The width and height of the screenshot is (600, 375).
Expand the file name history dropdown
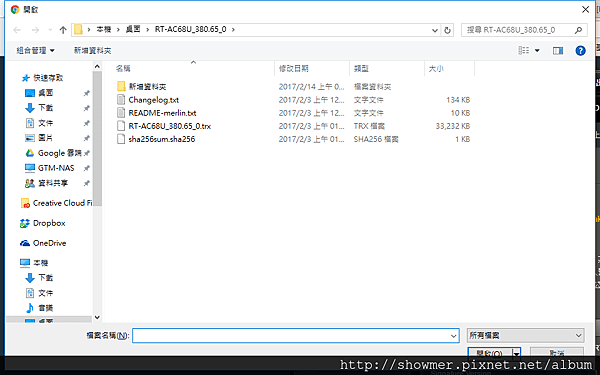[x=453, y=336]
